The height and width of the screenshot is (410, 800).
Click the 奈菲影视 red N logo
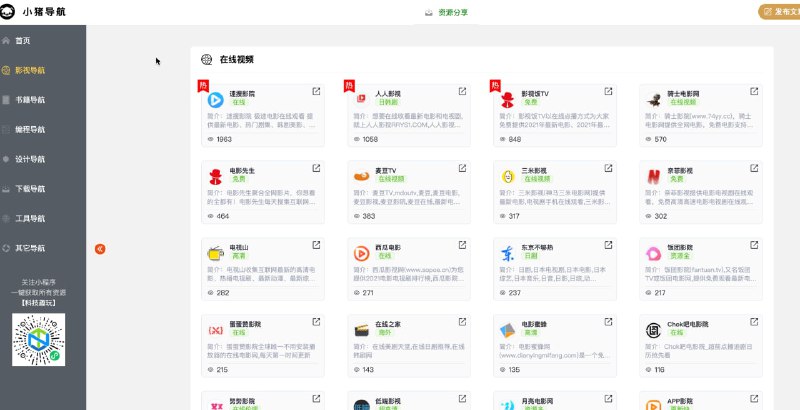(x=653, y=176)
